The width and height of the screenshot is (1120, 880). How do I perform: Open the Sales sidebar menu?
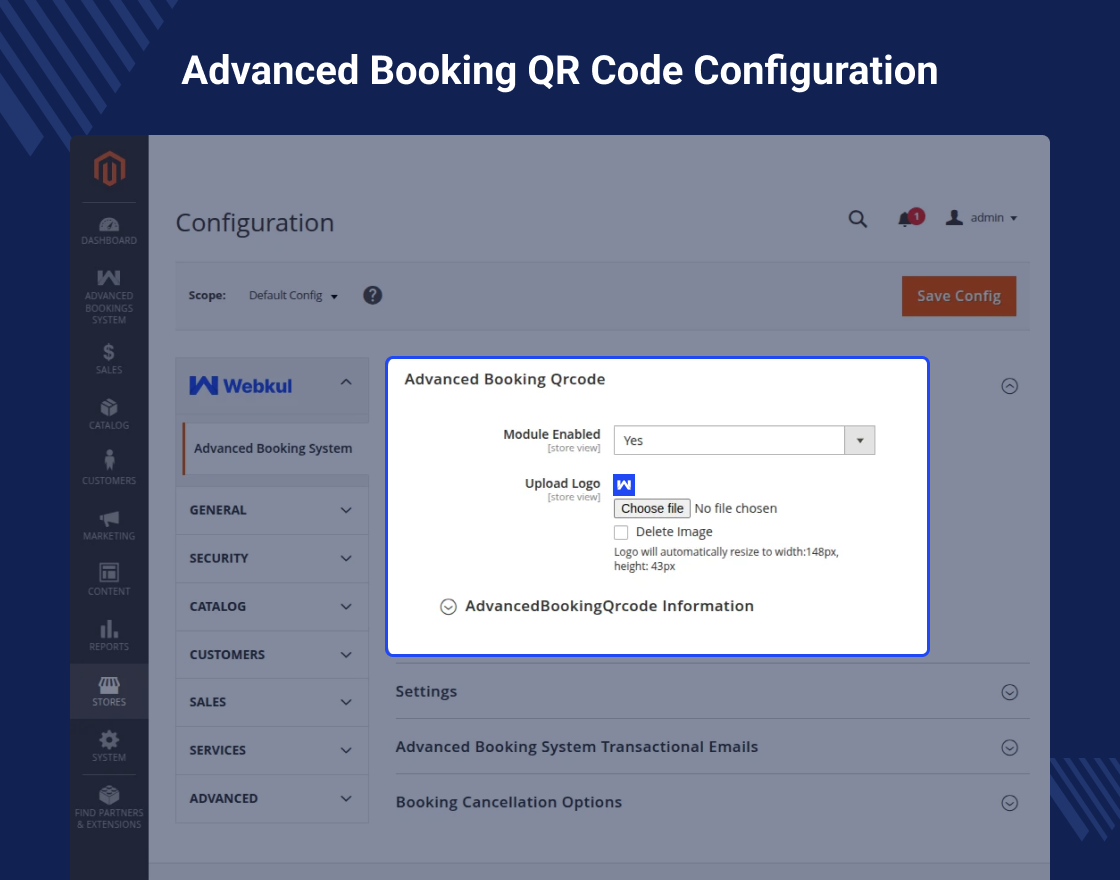pos(109,359)
